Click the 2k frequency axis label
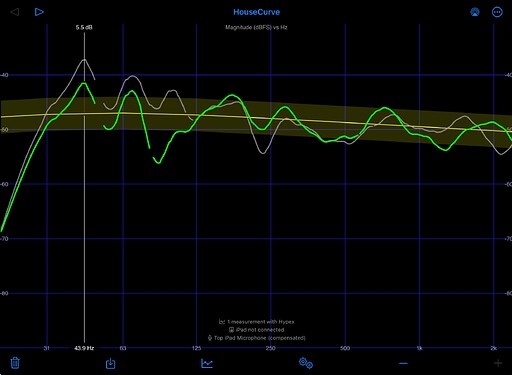 click(494, 348)
